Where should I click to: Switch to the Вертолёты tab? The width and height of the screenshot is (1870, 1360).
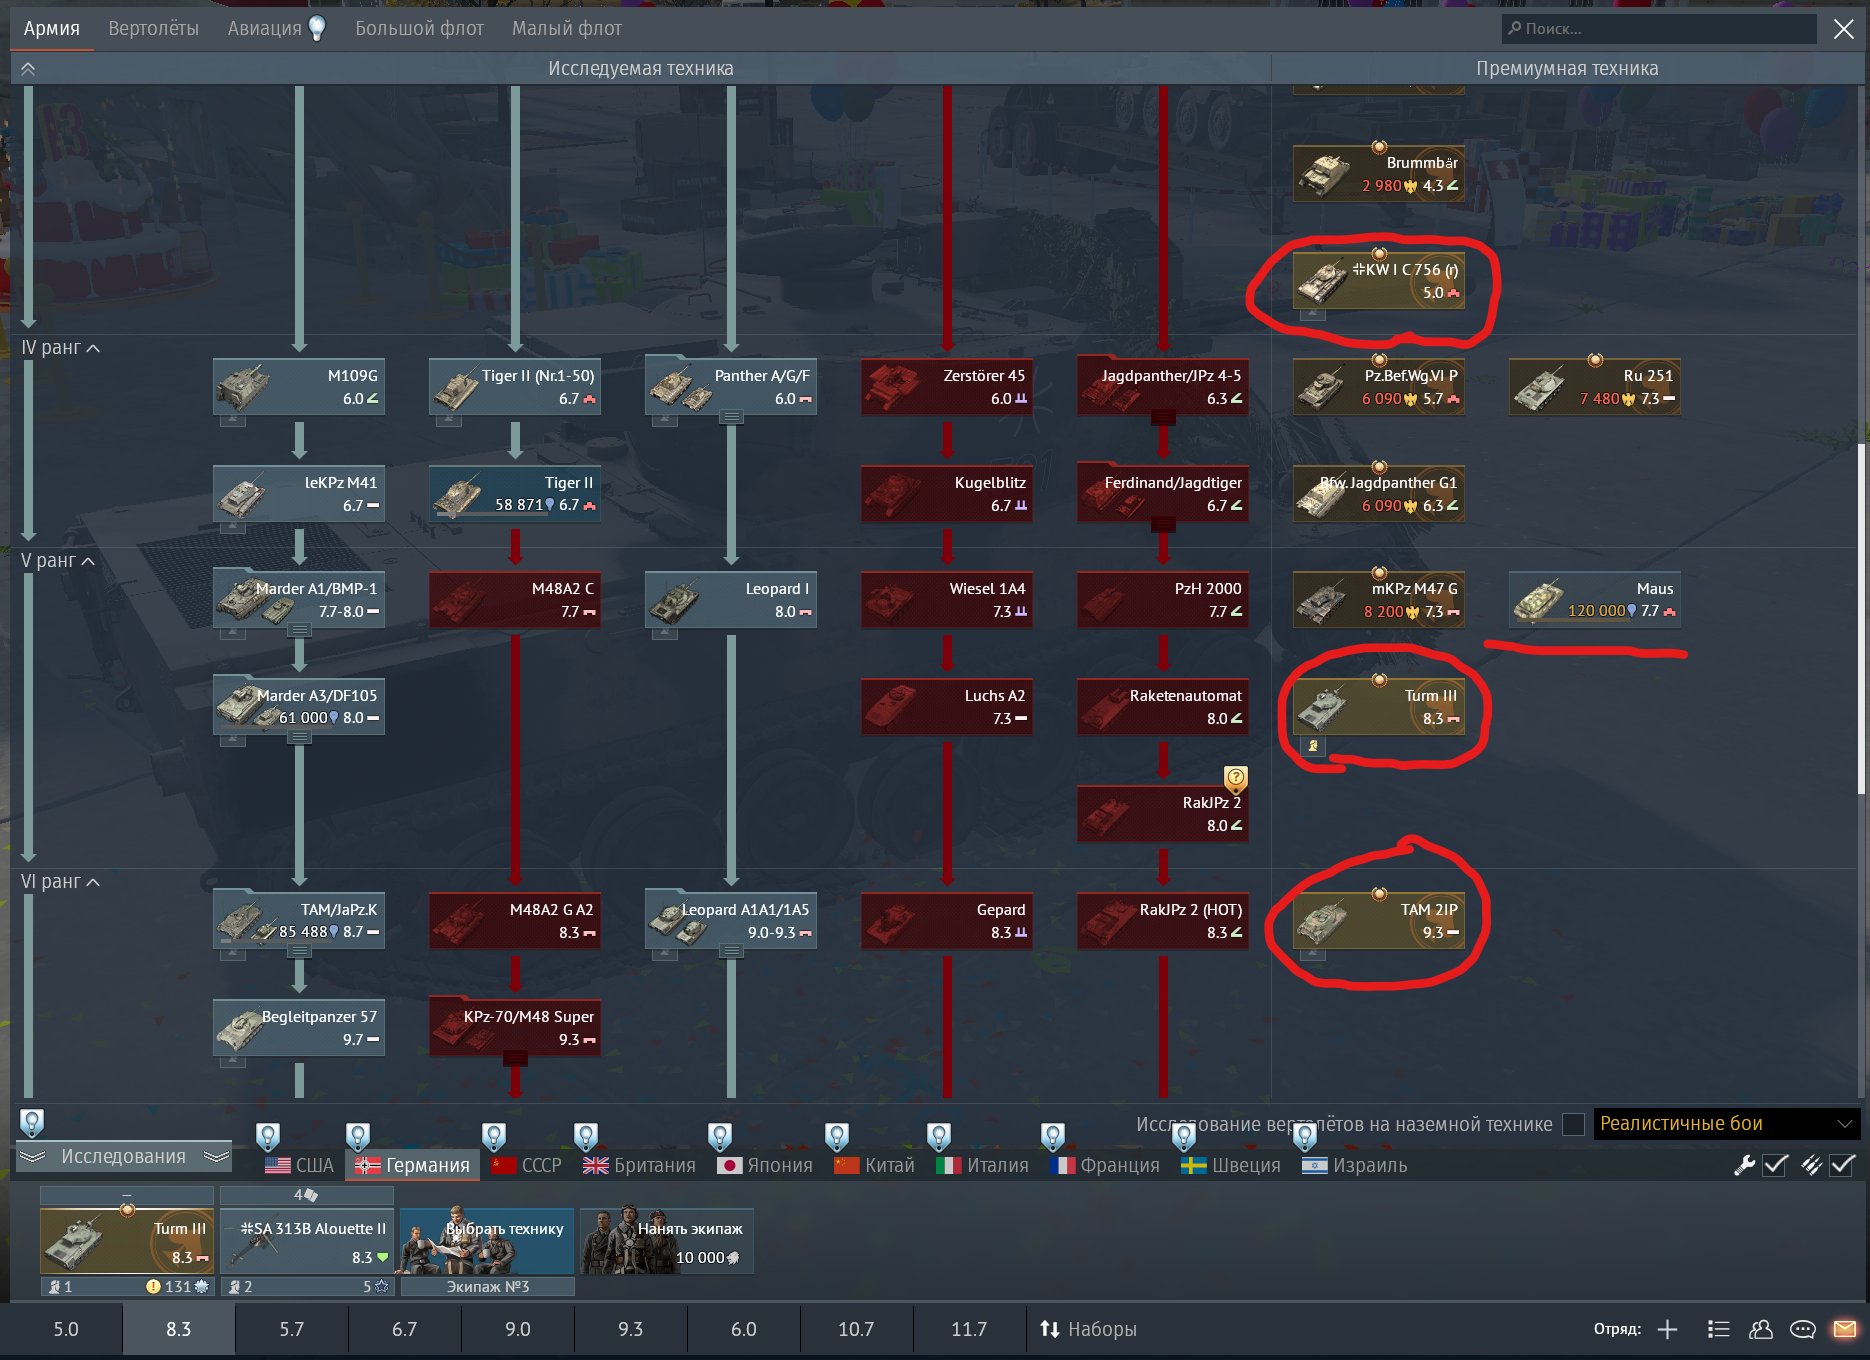pos(153,28)
